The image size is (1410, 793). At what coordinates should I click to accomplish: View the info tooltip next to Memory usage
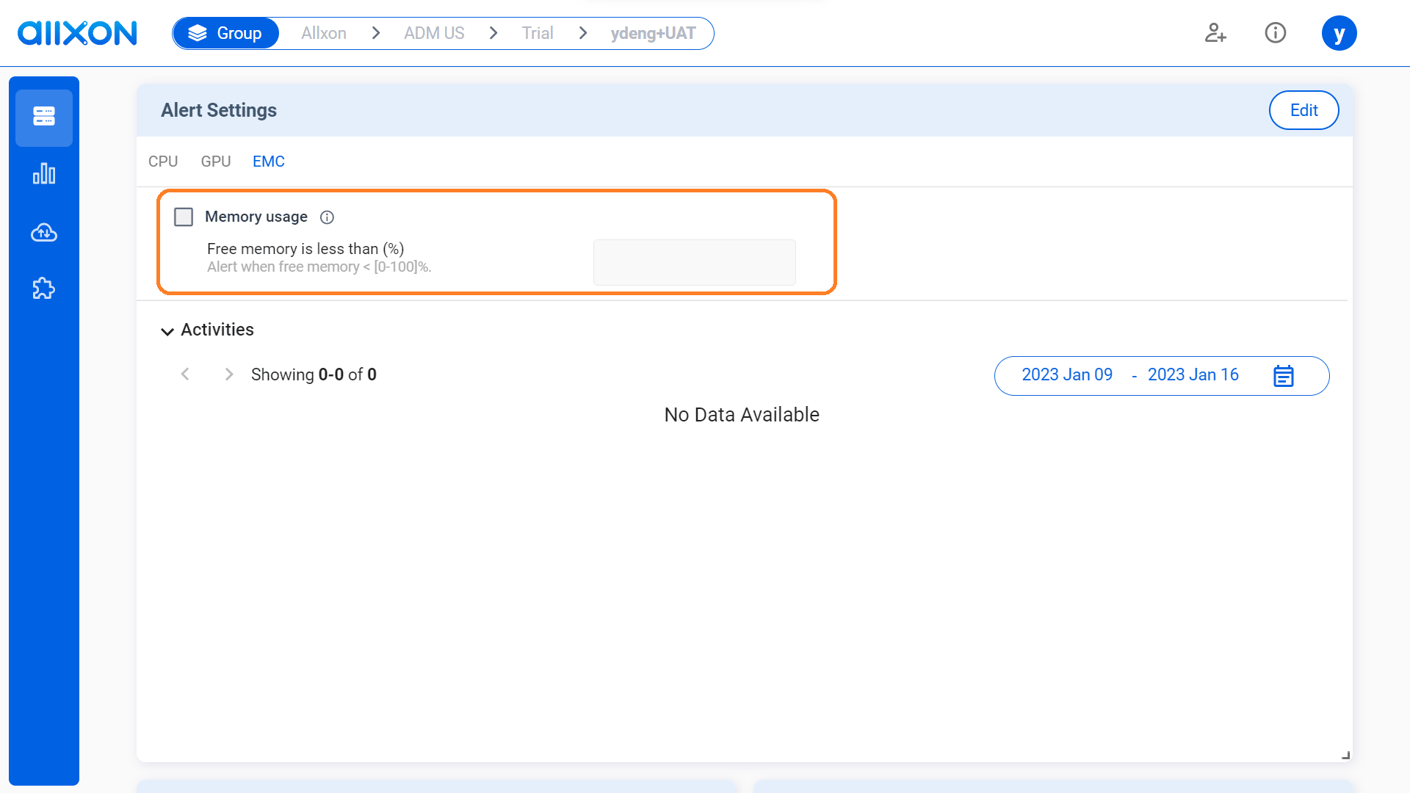327,217
